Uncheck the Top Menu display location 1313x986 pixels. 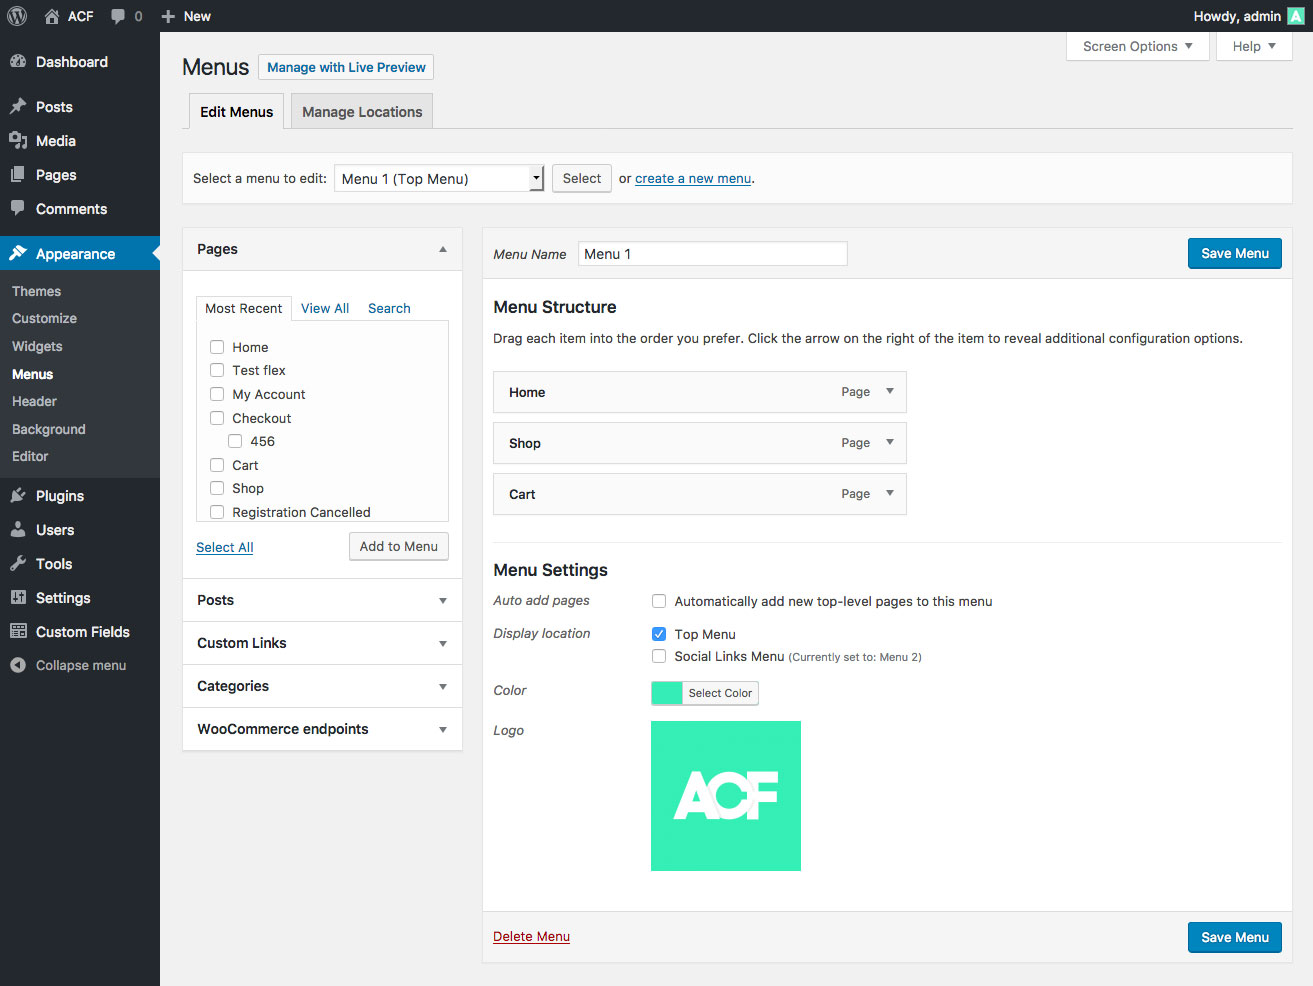[659, 634]
